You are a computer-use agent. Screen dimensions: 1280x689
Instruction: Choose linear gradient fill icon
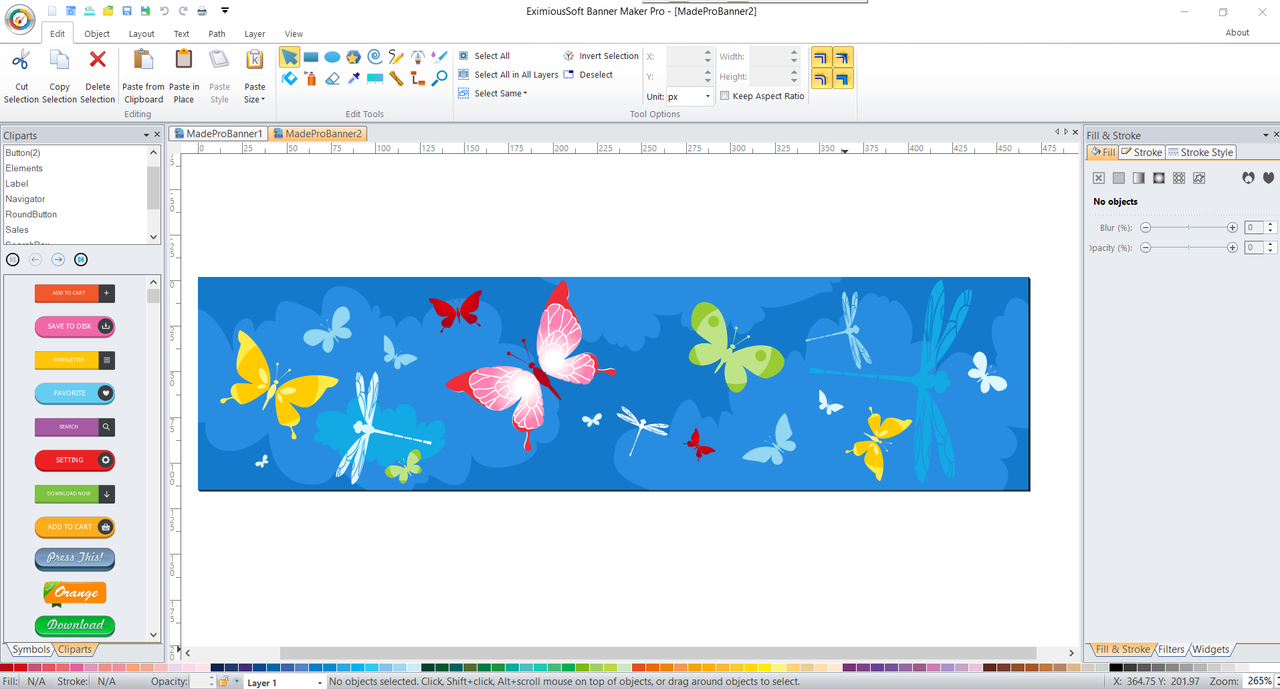(1138, 178)
